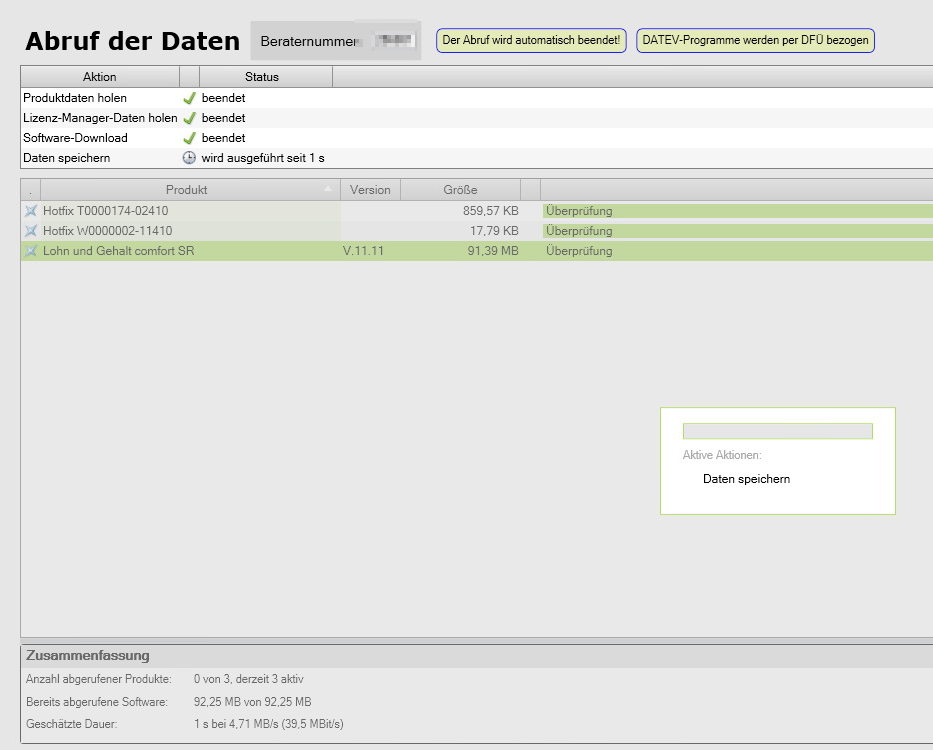Sort by the Größe column header
This screenshot has height=750, width=933.
coord(460,190)
